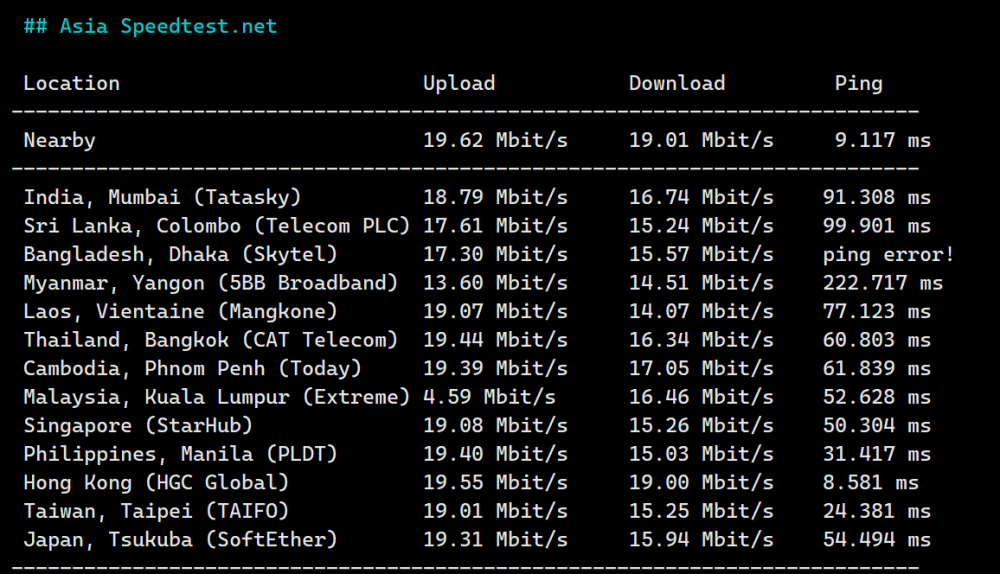The height and width of the screenshot is (574, 1000).
Task: Click the "India, Mumbai (Tatasky)" entry
Action: 162,198
